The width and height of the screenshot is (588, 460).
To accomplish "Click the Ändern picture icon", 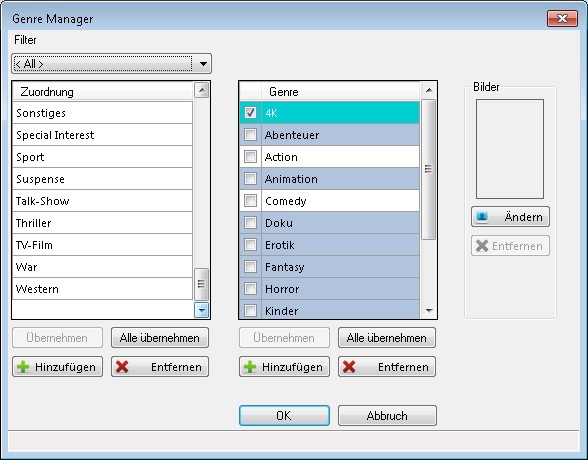I will (482, 217).
